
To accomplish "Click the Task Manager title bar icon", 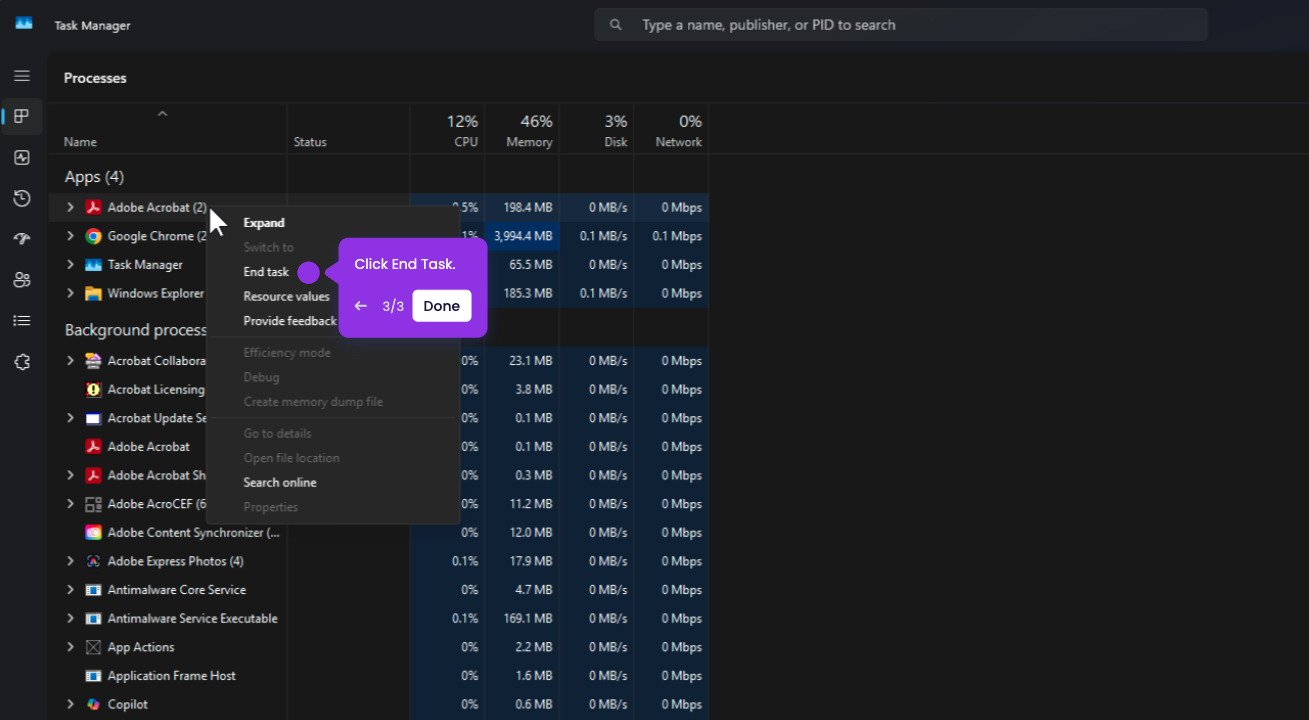I will coord(24,24).
